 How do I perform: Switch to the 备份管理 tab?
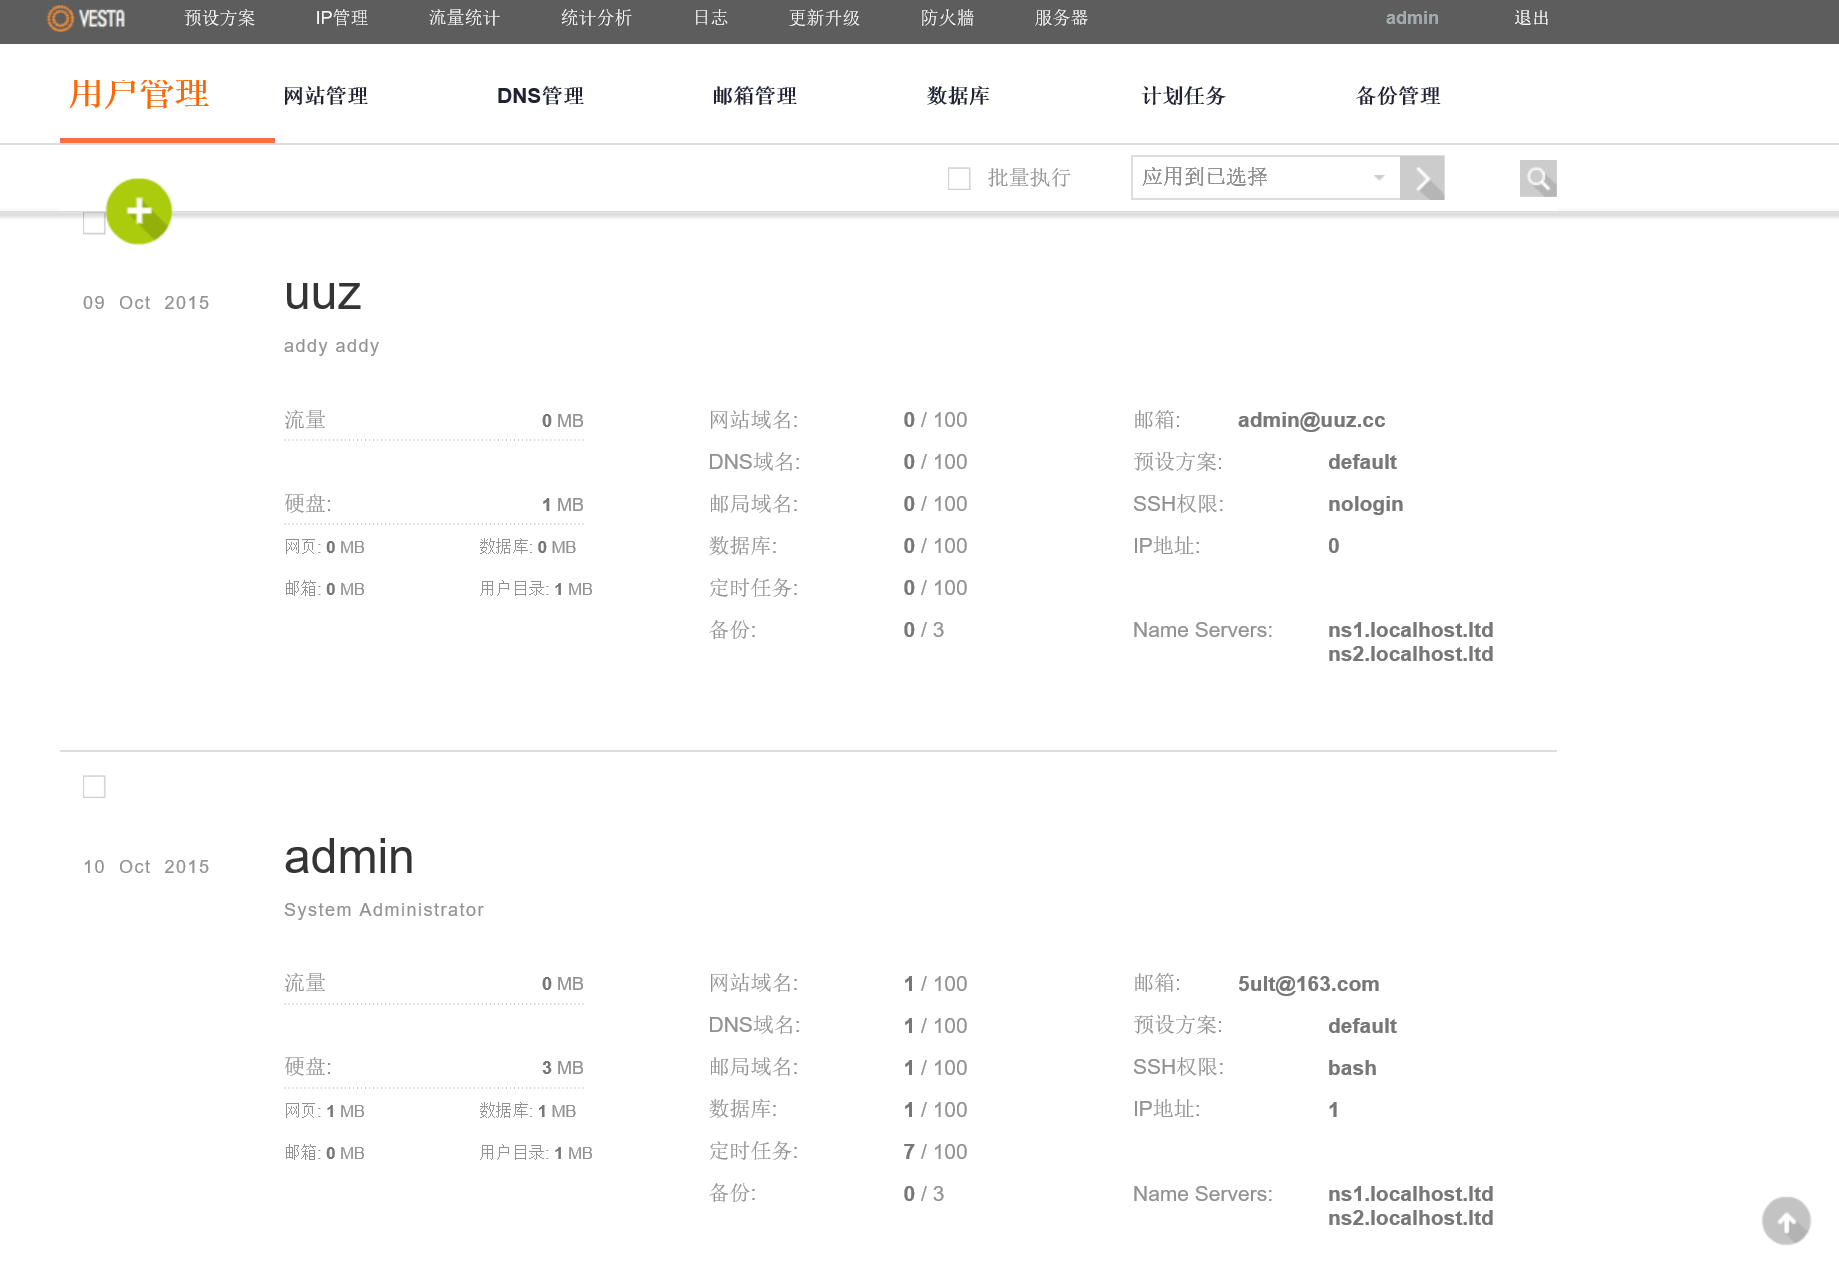(1397, 96)
